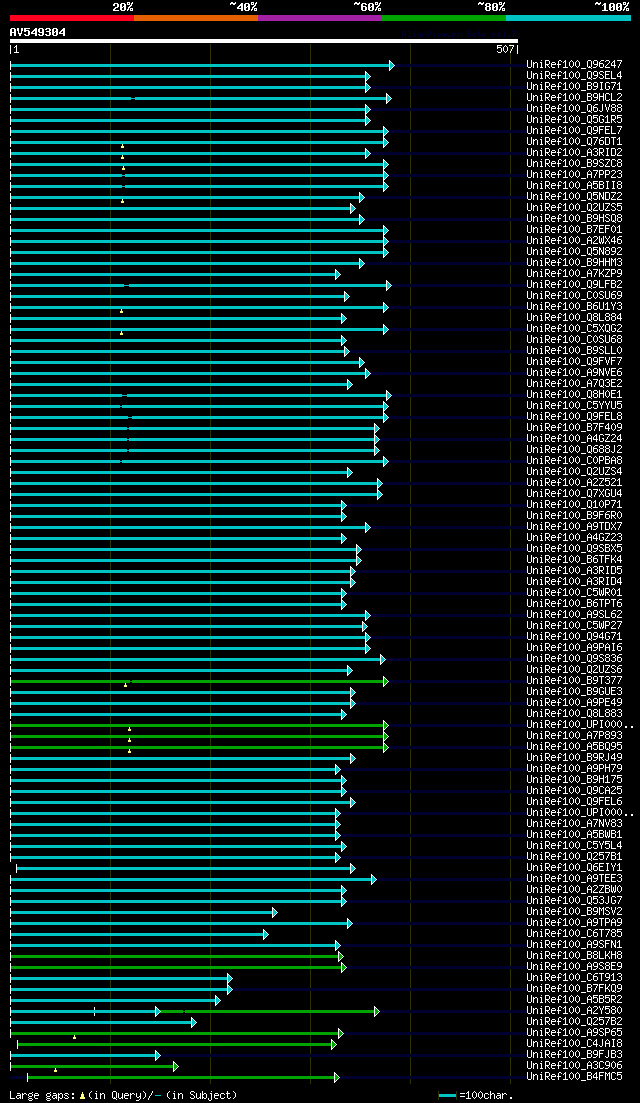Select the UniRef100_B8LKH8 entry
640x1103 pixels.
pos(574,956)
